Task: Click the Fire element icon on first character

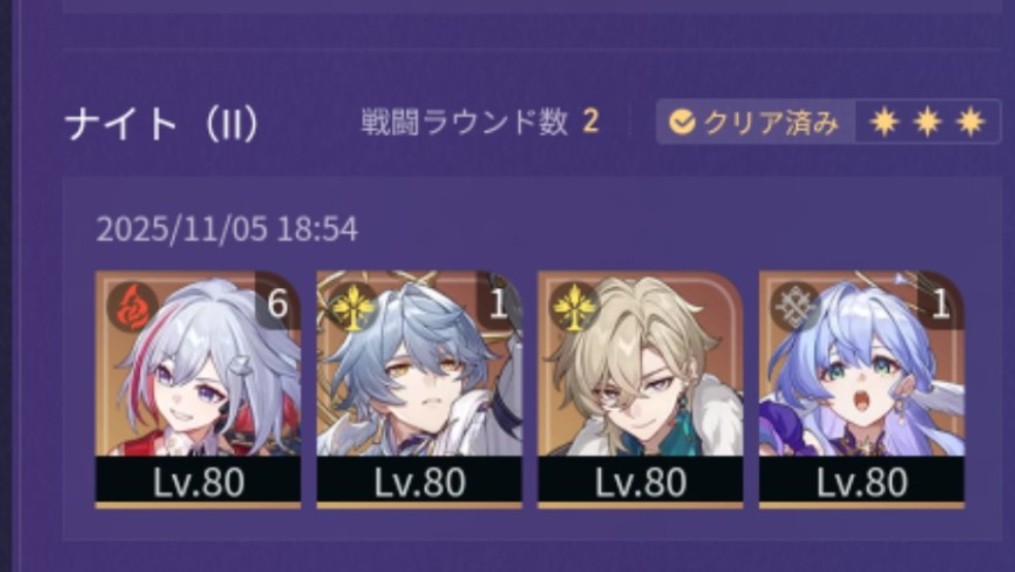Action: coord(133,307)
